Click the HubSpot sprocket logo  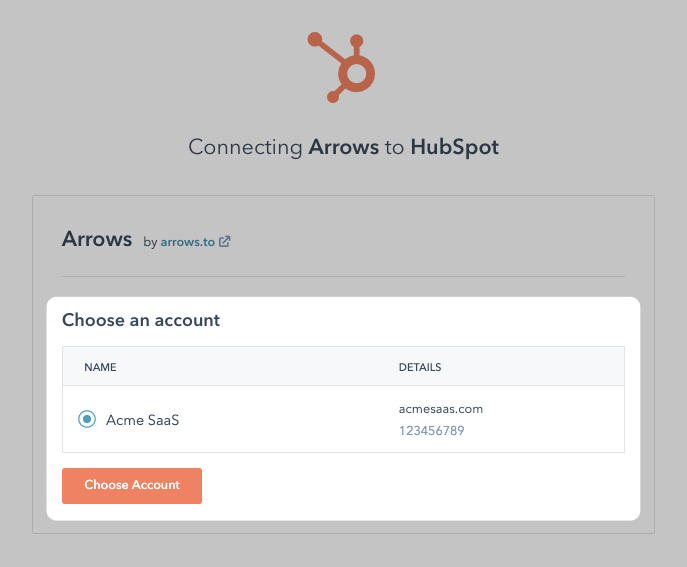tap(343, 66)
